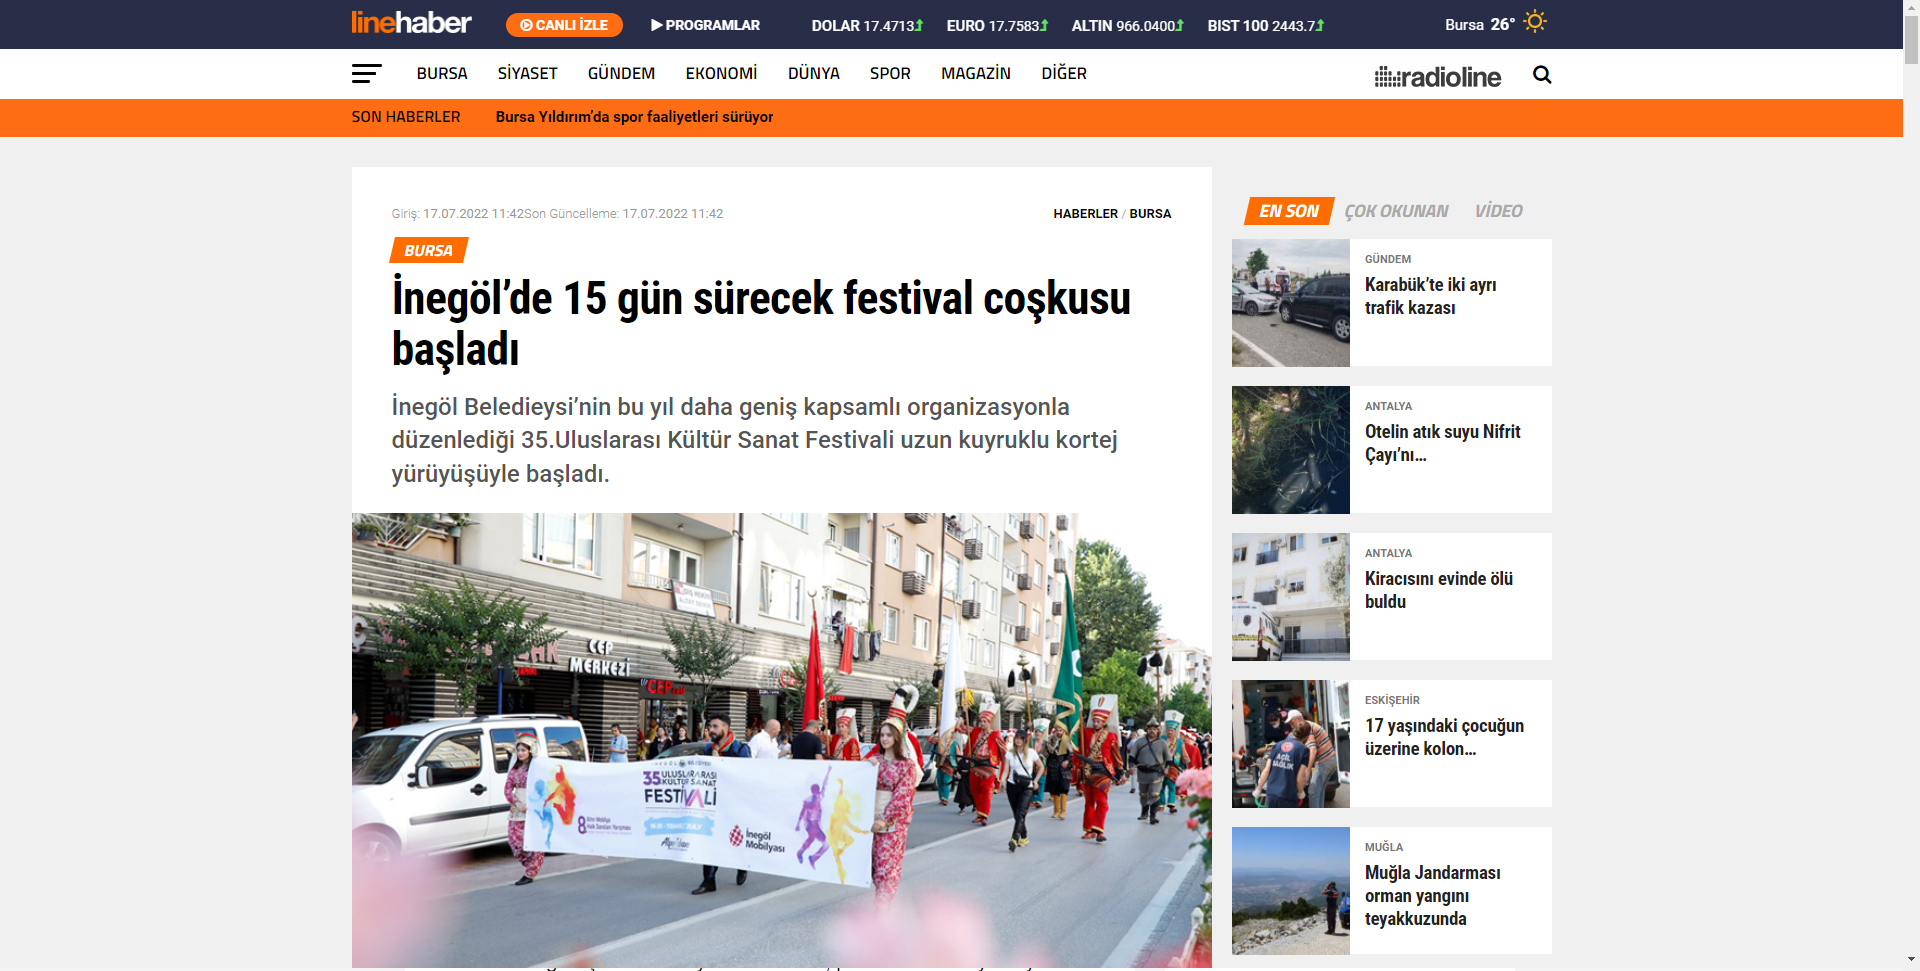Click the HABERLER breadcrumb link
Image resolution: width=1920 pixels, height=971 pixels.
(x=1085, y=214)
